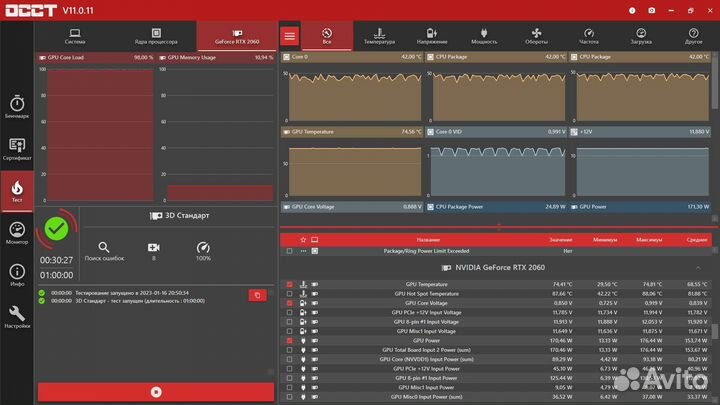Stop the running test with the red button
The height and width of the screenshot is (405, 720).
point(155,392)
